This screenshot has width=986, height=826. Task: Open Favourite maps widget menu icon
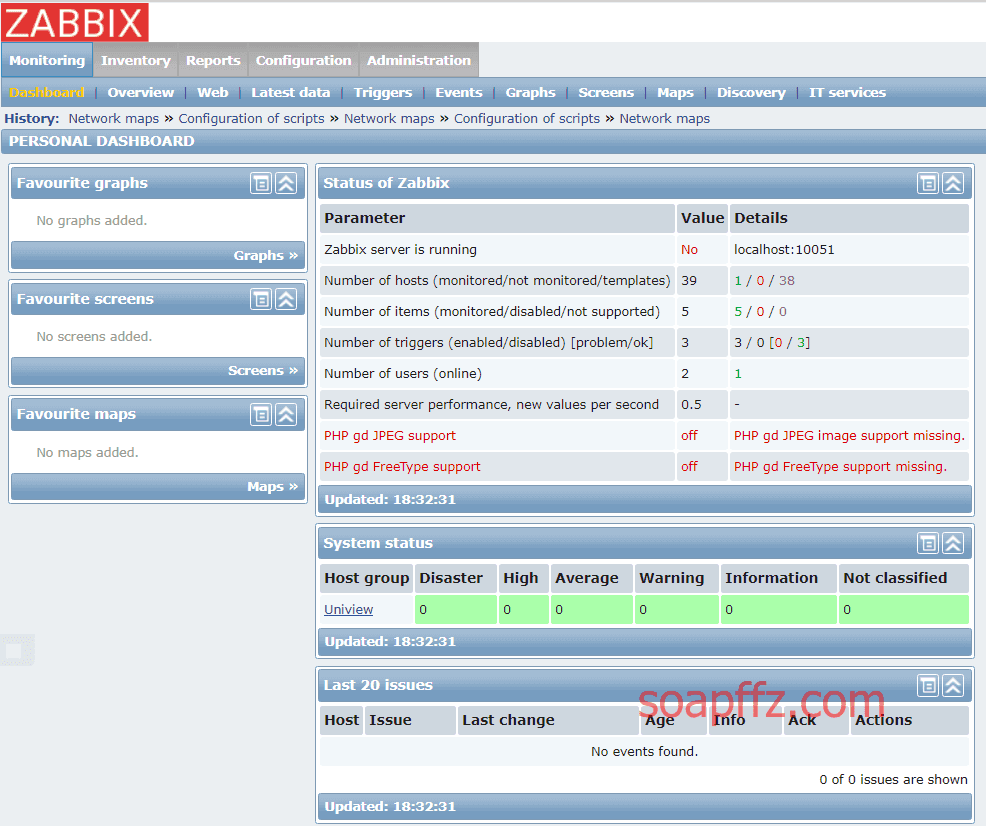coord(261,414)
